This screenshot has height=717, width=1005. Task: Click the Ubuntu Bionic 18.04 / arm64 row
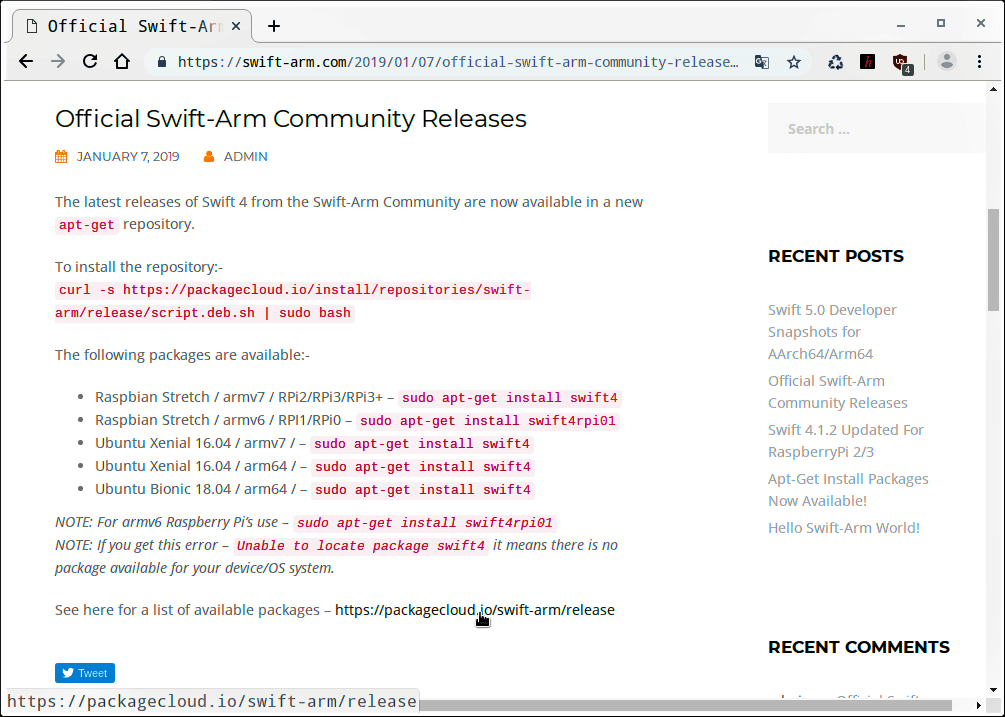(x=314, y=490)
